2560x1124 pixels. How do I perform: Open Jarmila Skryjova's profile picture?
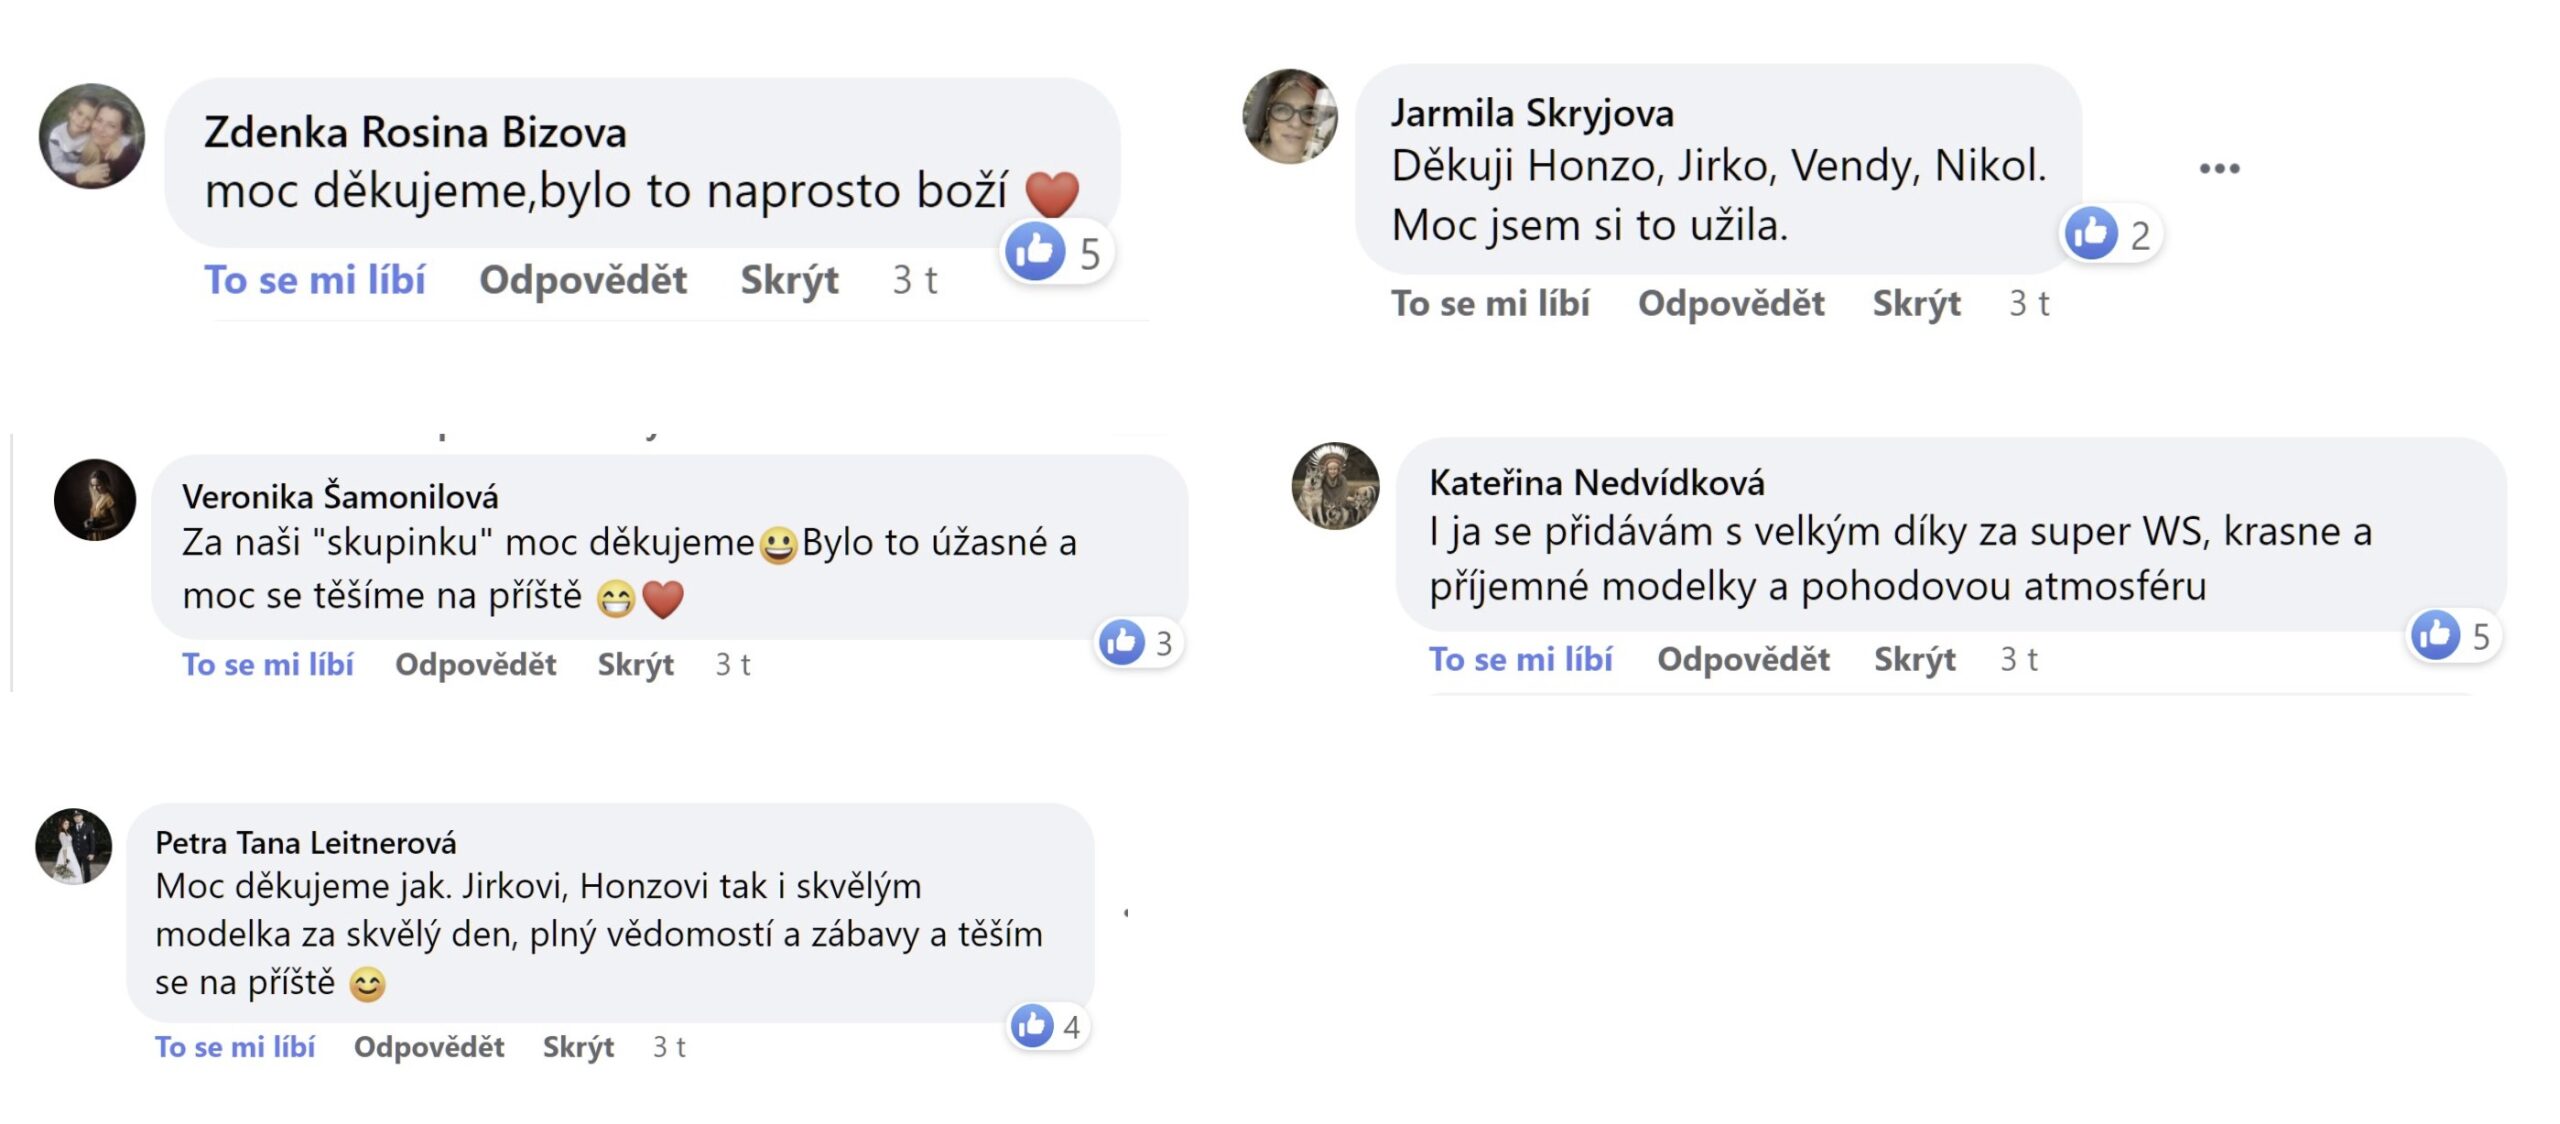point(1290,117)
